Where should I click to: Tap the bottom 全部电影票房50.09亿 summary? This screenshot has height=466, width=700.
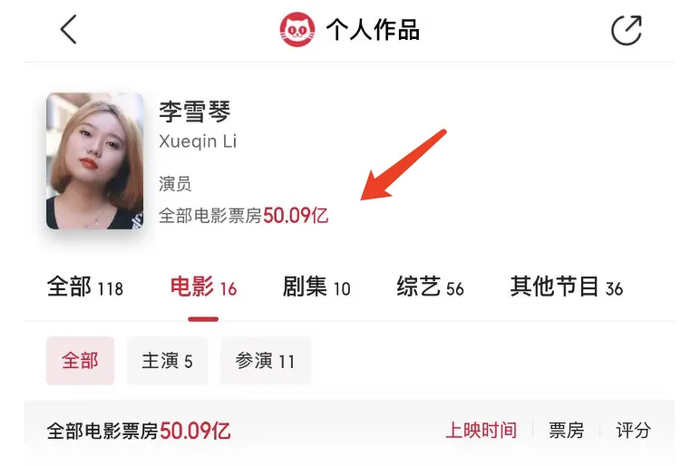138,431
